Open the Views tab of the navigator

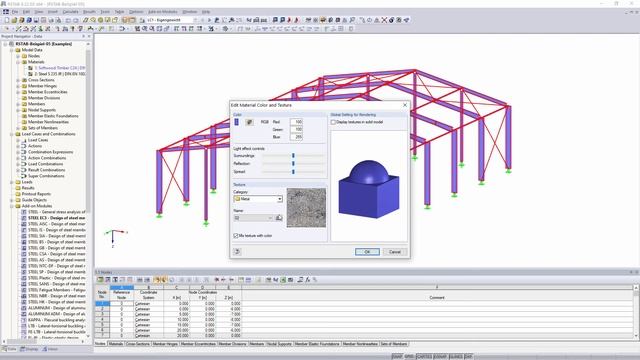tap(50, 349)
